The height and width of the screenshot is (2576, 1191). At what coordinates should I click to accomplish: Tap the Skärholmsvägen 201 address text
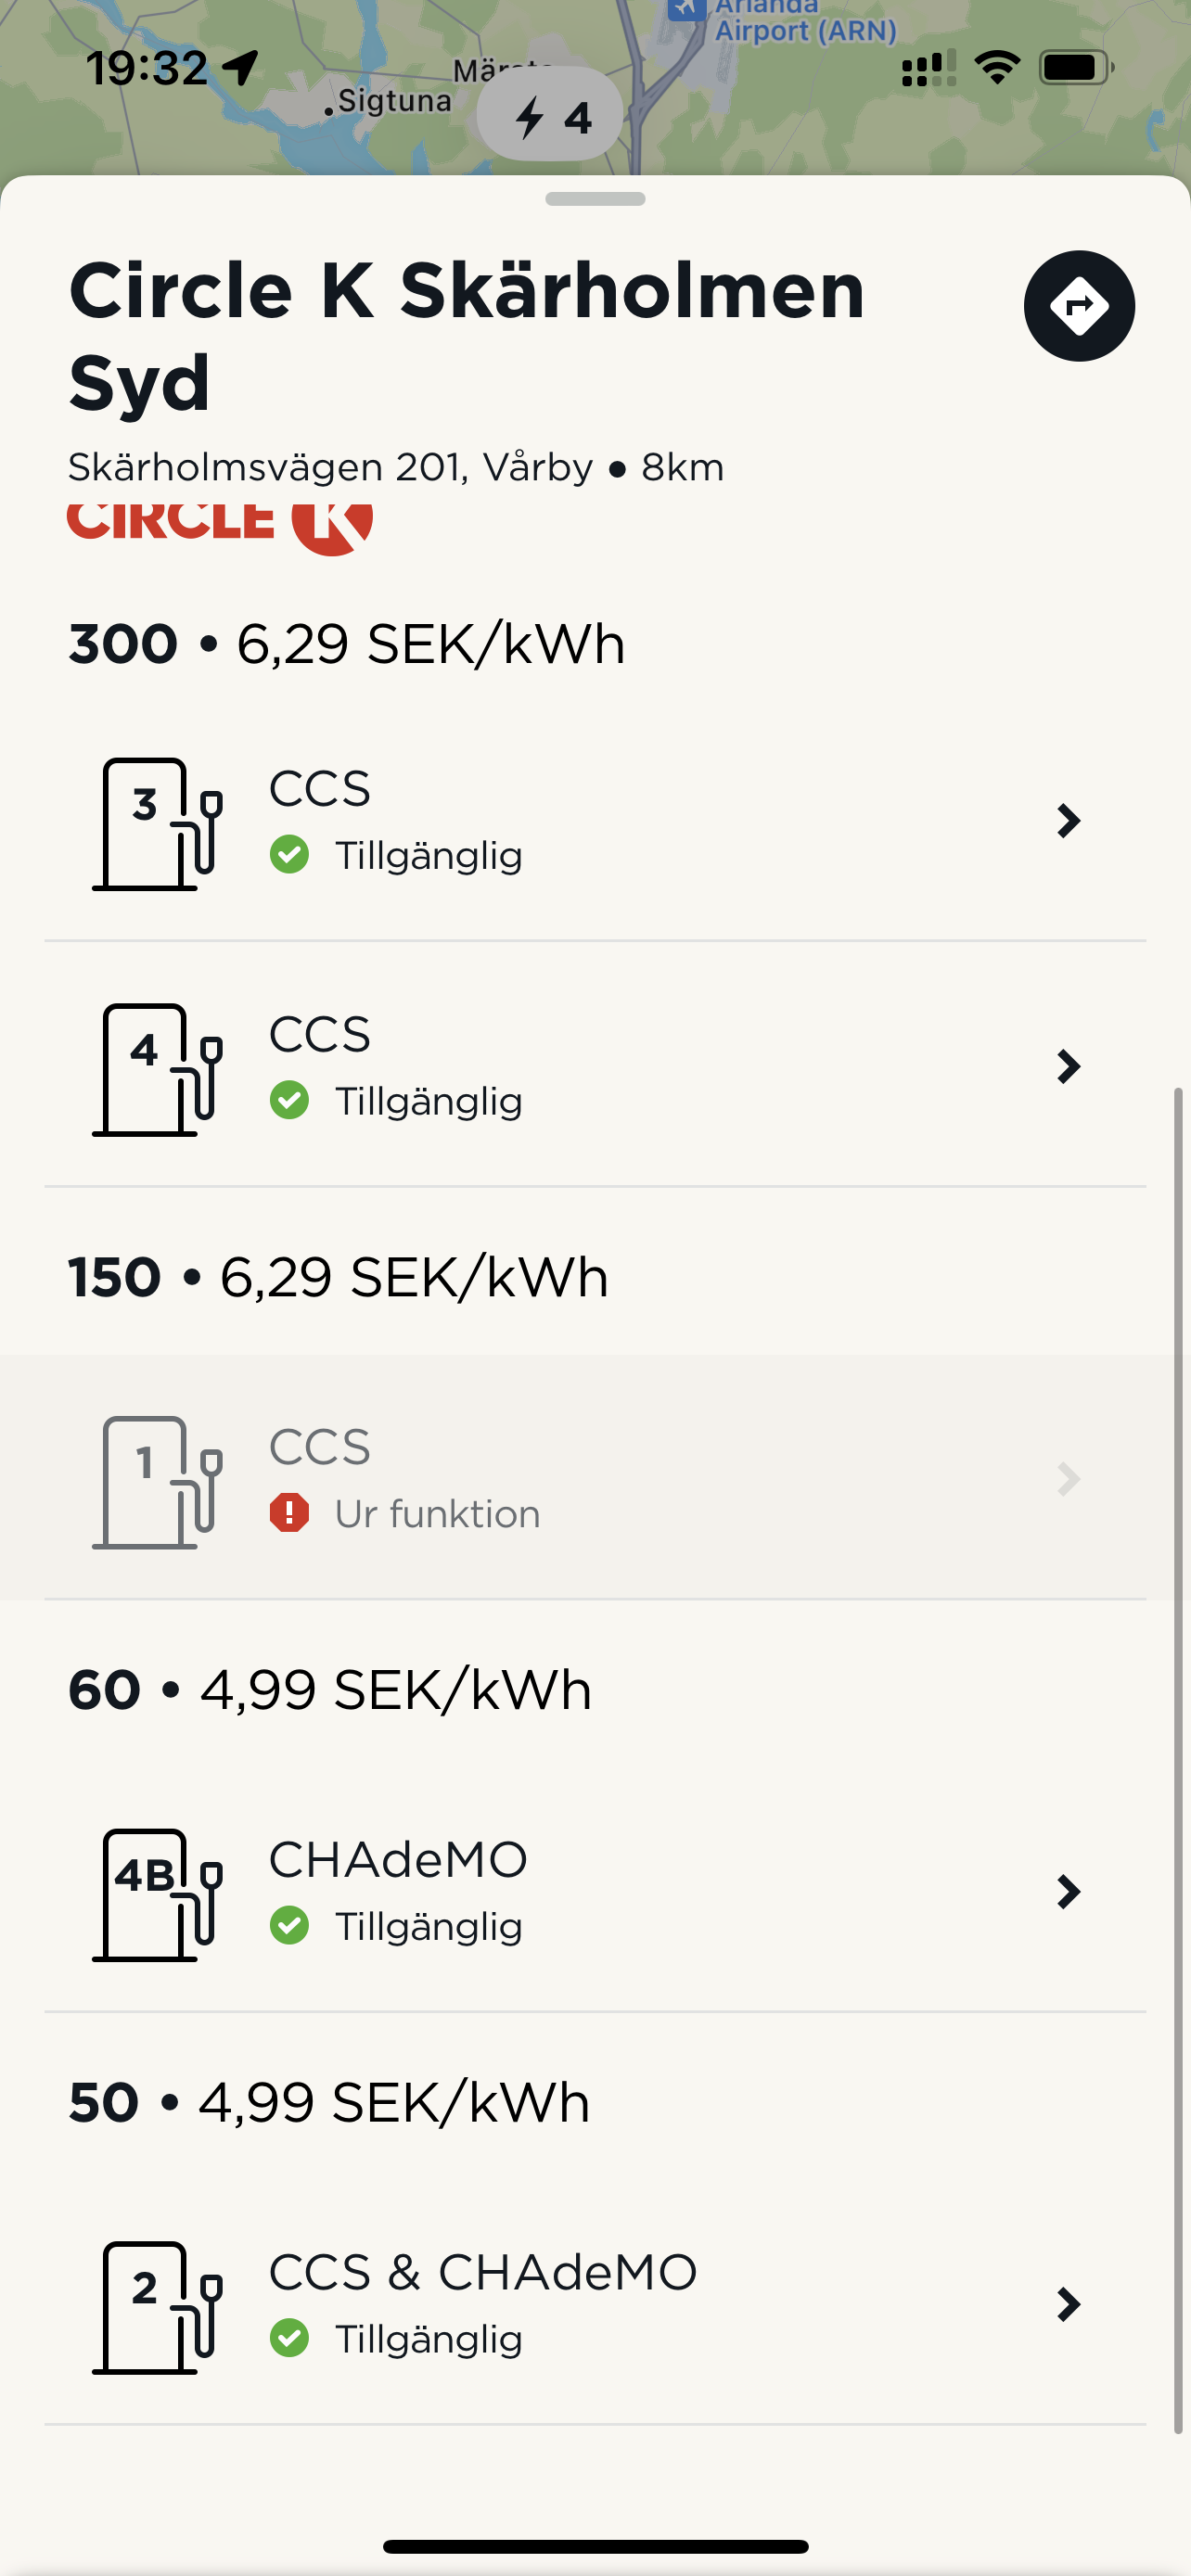coord(330,467)
